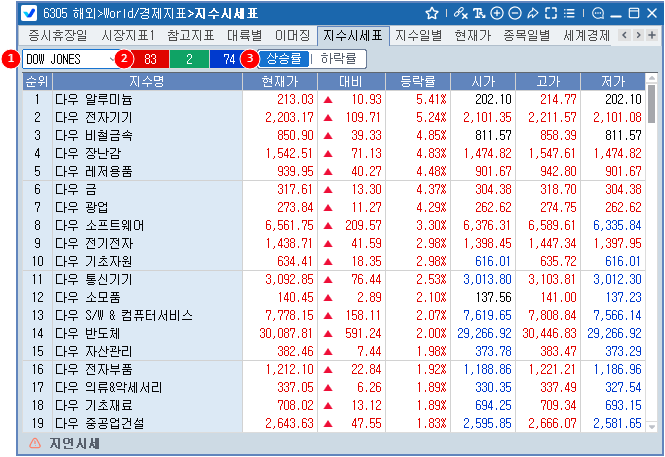
Task: Open the chat help bubble icon
Action: click(x=598, y=13)
